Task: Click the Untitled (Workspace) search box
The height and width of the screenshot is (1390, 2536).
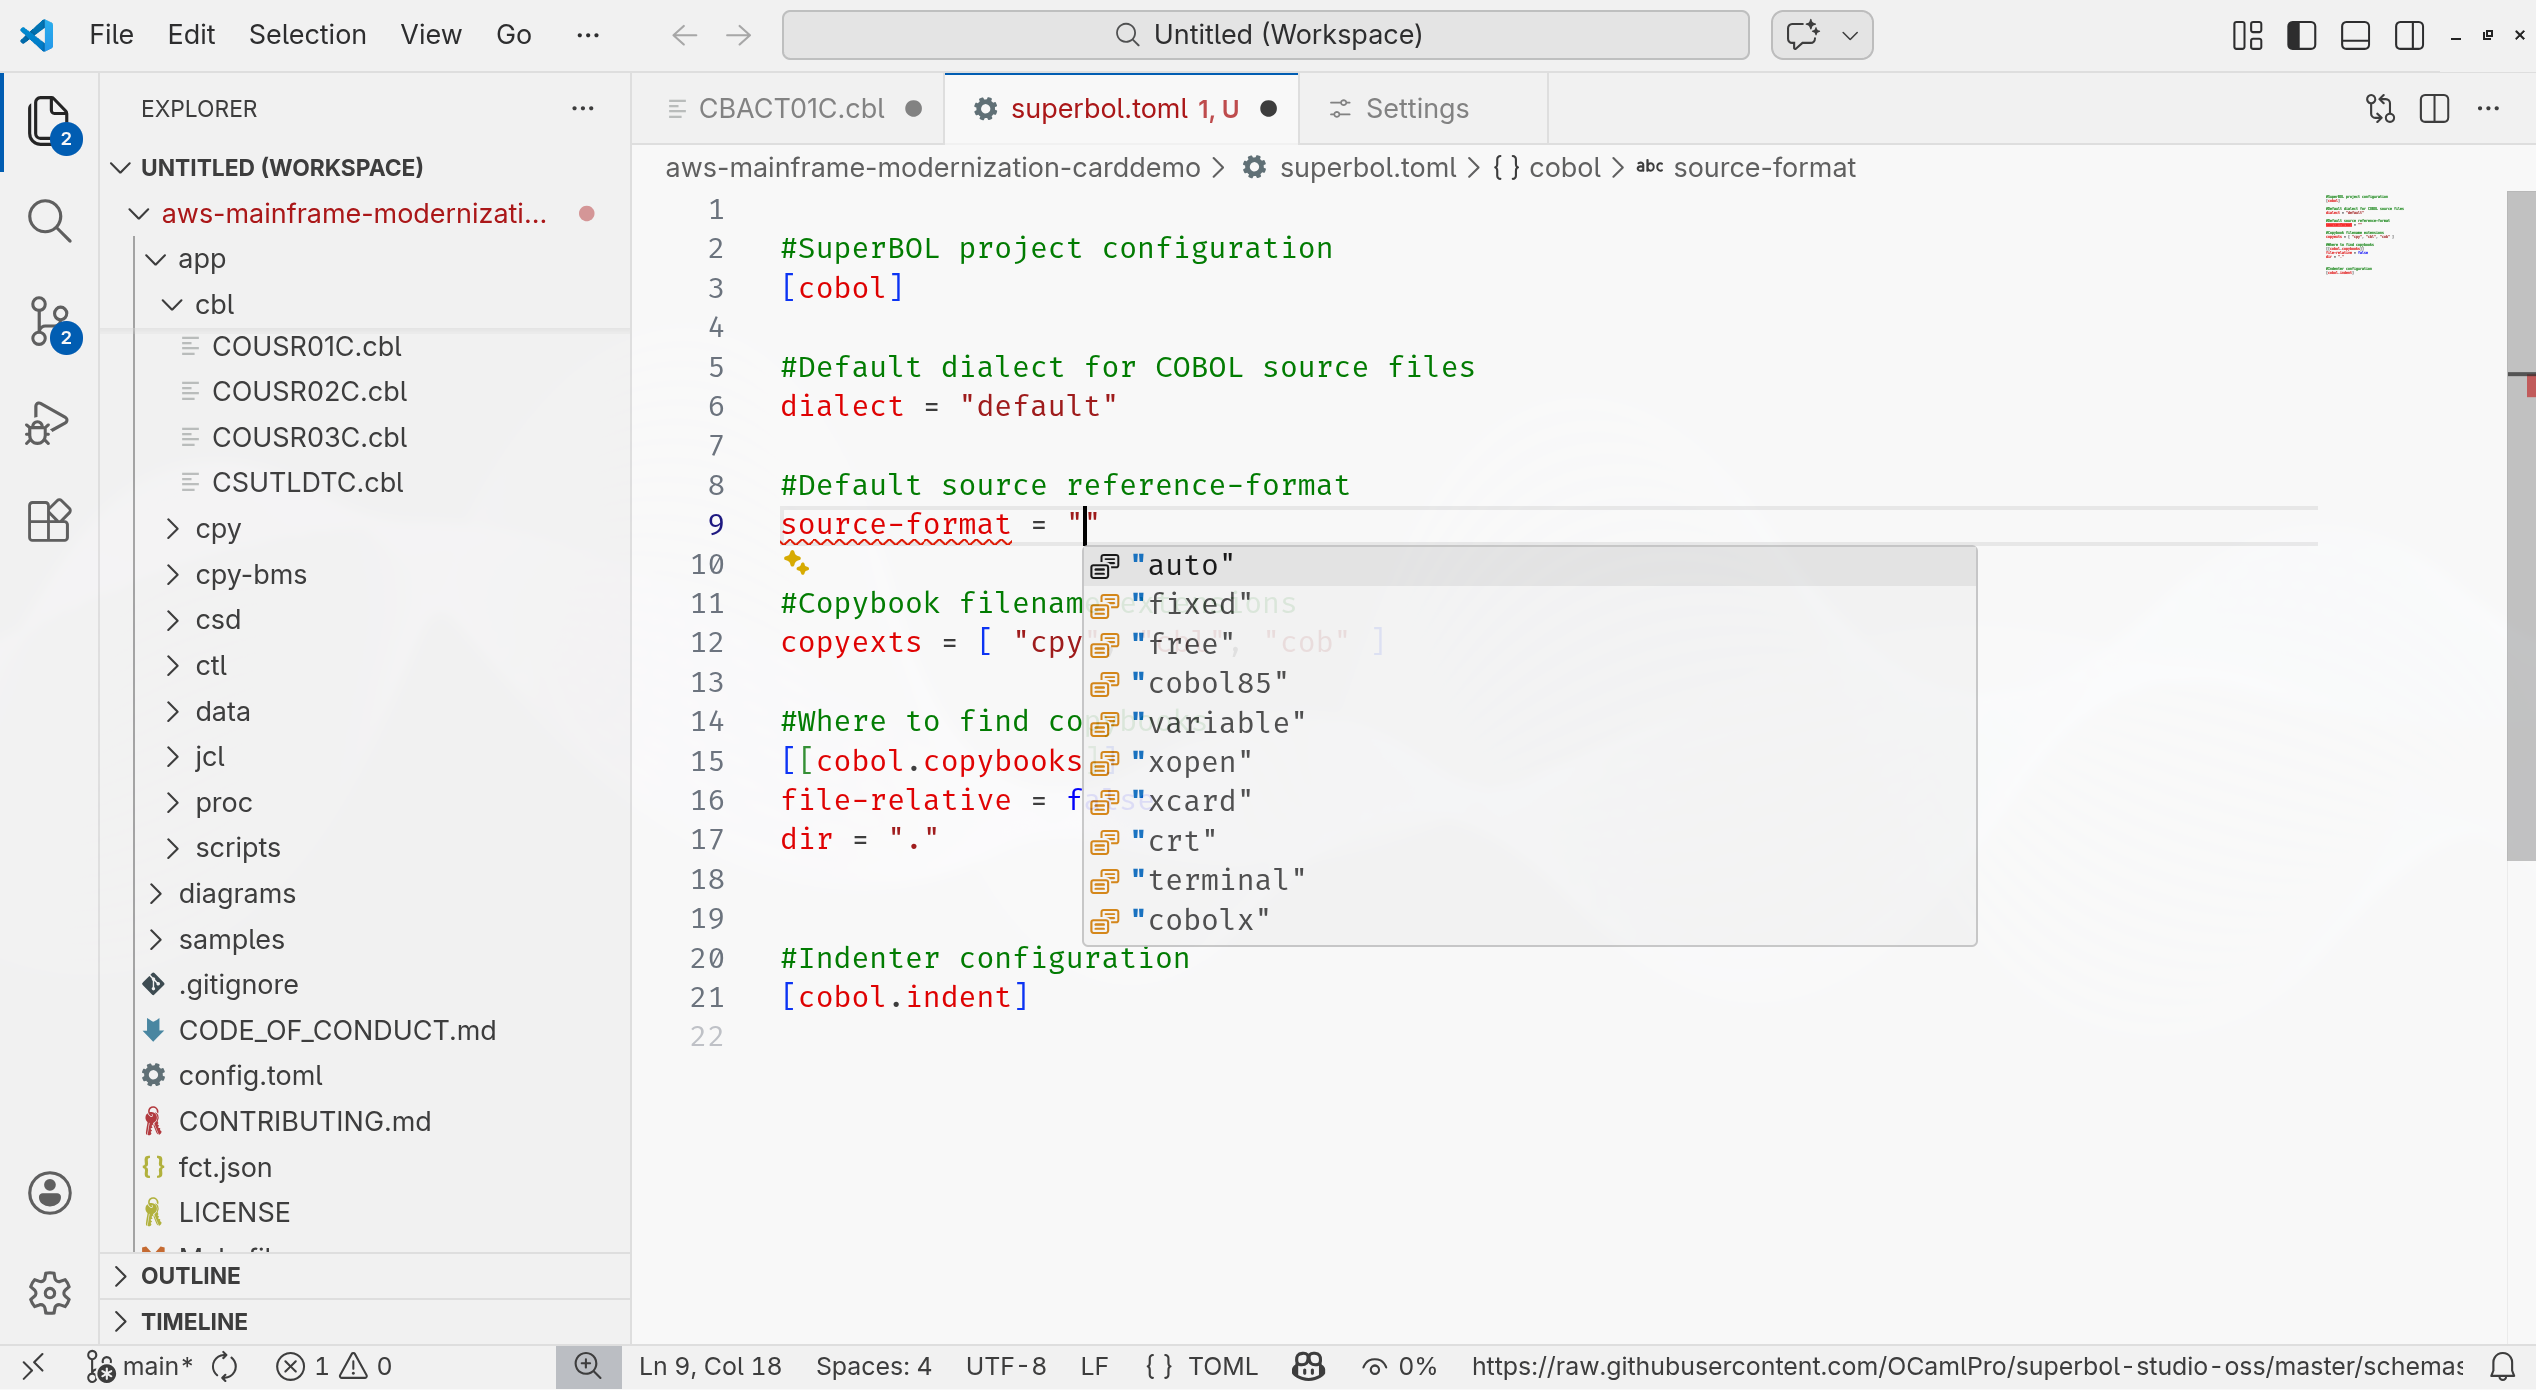Action: pos(1266,35)
